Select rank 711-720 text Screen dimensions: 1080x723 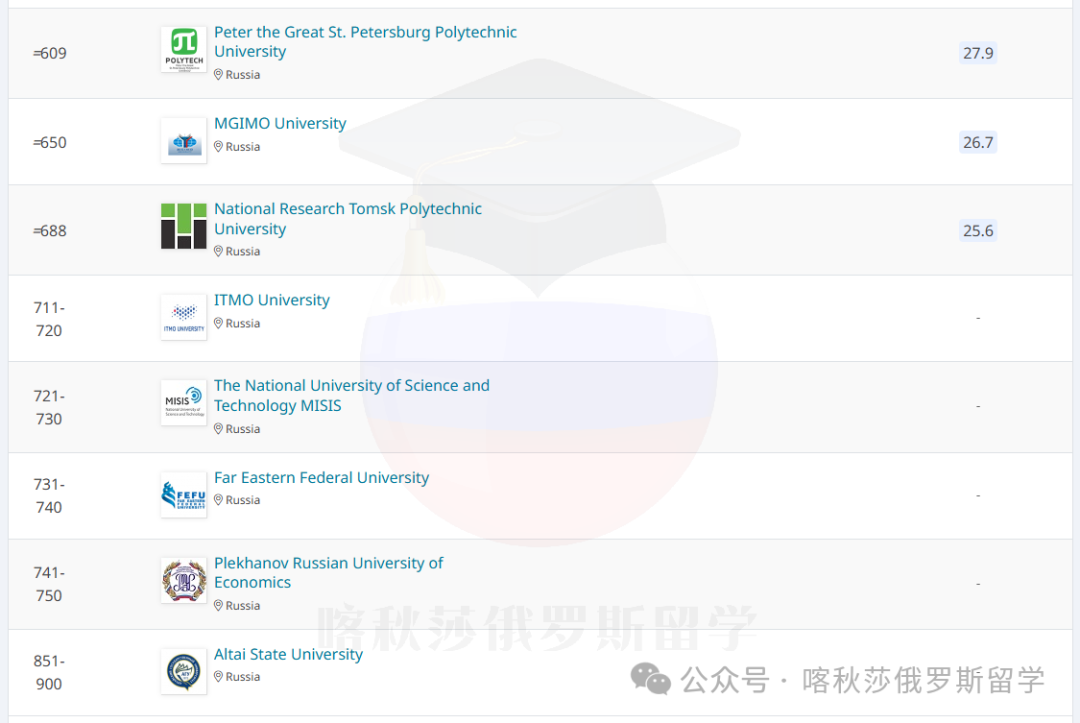(49, 319)
